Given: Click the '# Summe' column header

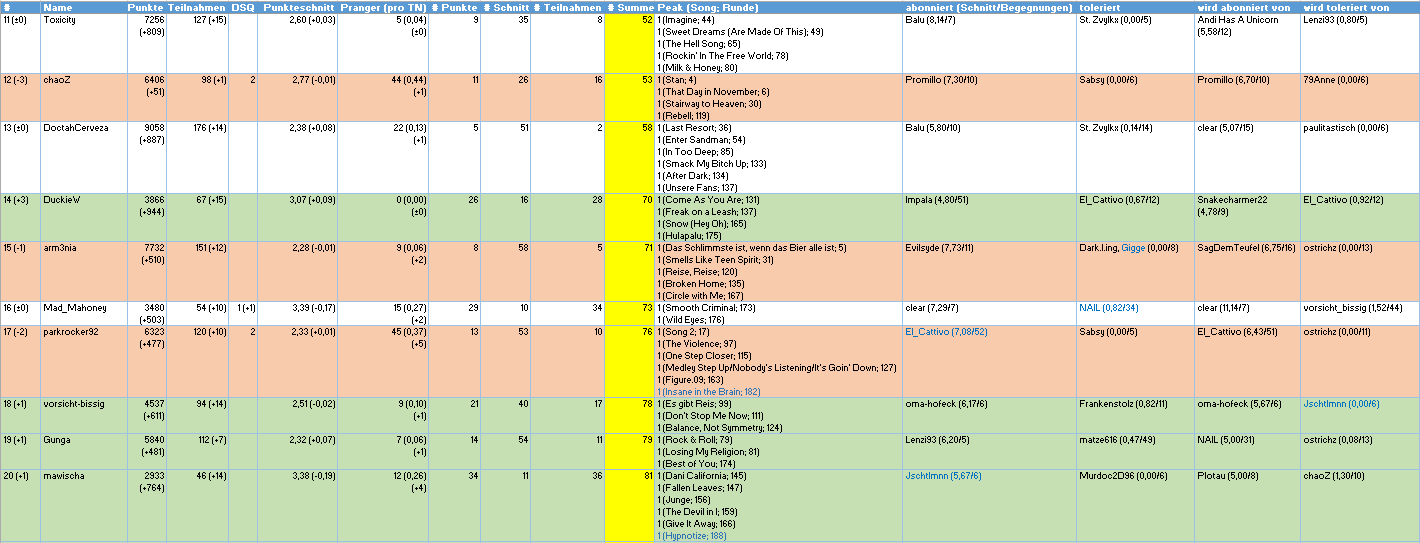Looking at the screenshot, I should 630,7.
